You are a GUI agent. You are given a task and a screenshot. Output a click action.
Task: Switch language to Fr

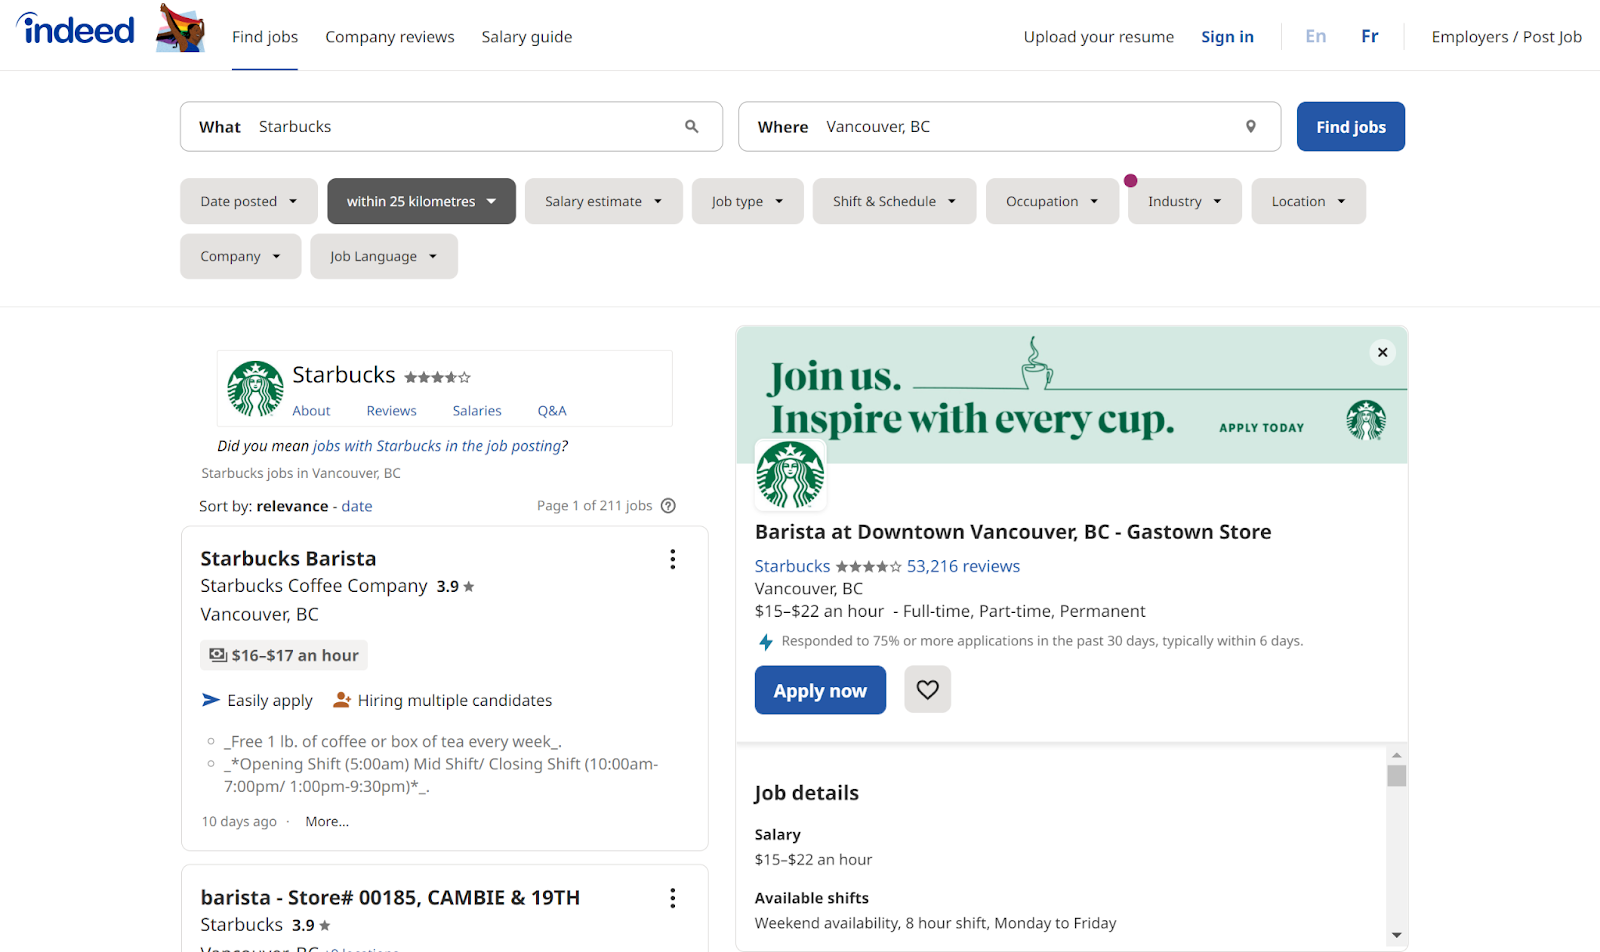pyautogui.click(x=1370, y=37)
